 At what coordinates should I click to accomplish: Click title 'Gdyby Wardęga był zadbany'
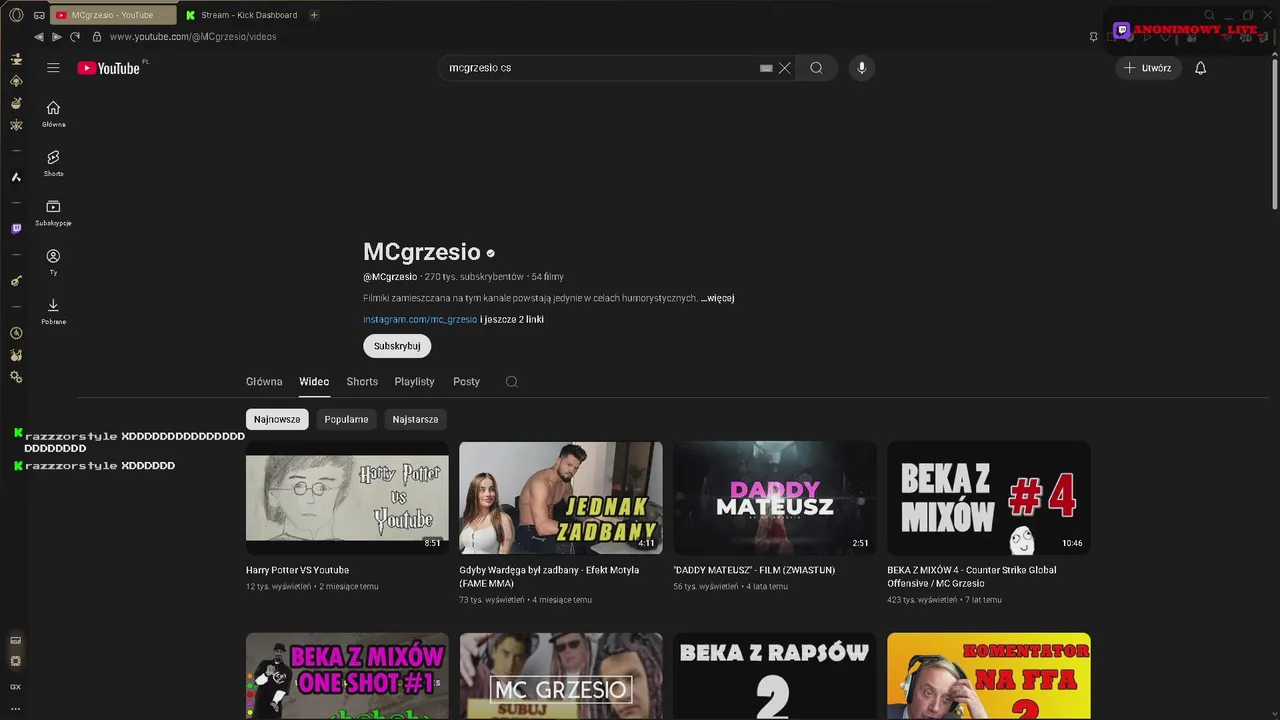pyautogui.click(x=549, y=576)
